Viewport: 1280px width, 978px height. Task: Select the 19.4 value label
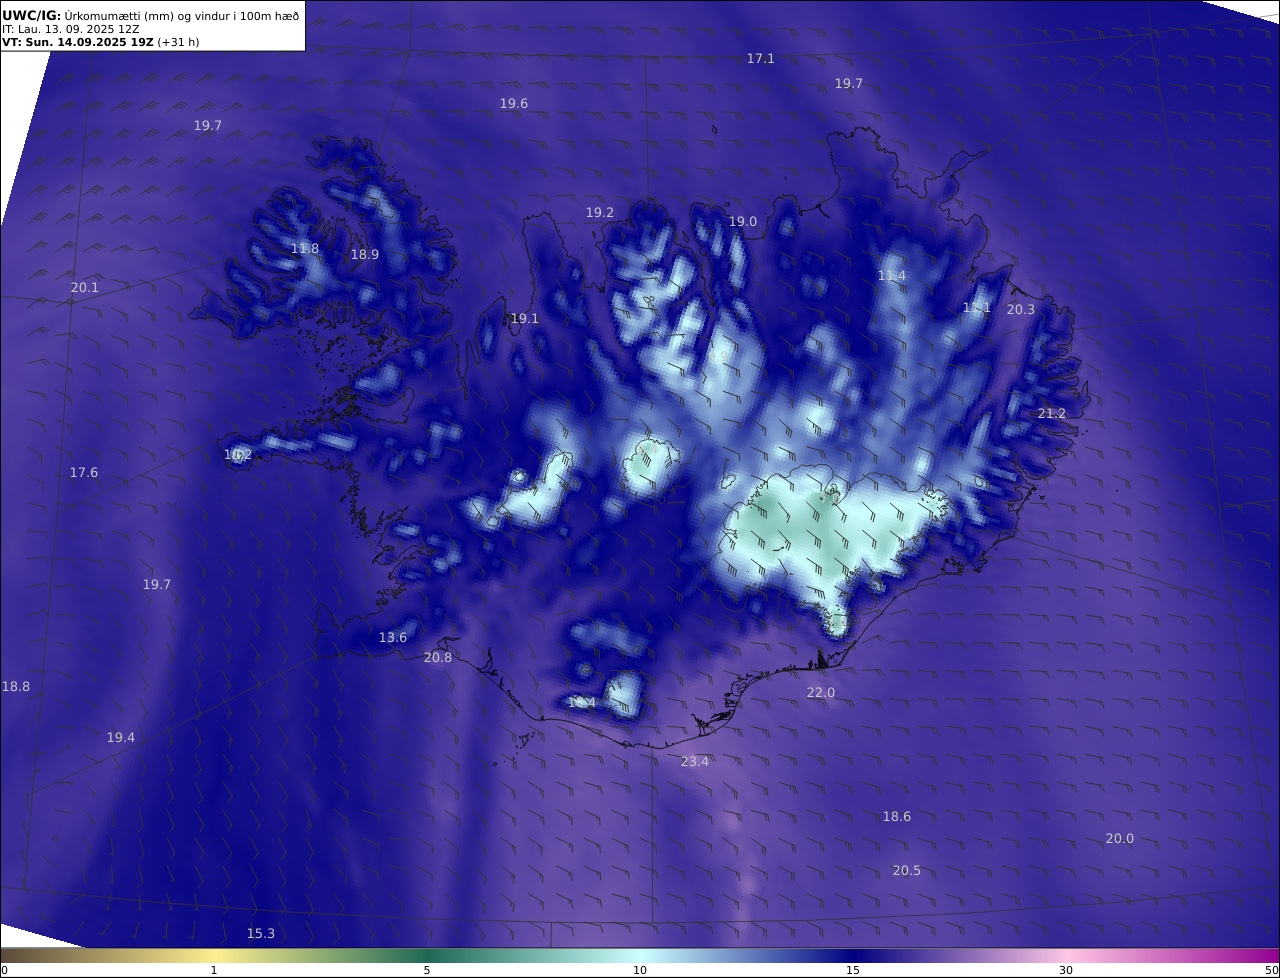click(121, 738)
